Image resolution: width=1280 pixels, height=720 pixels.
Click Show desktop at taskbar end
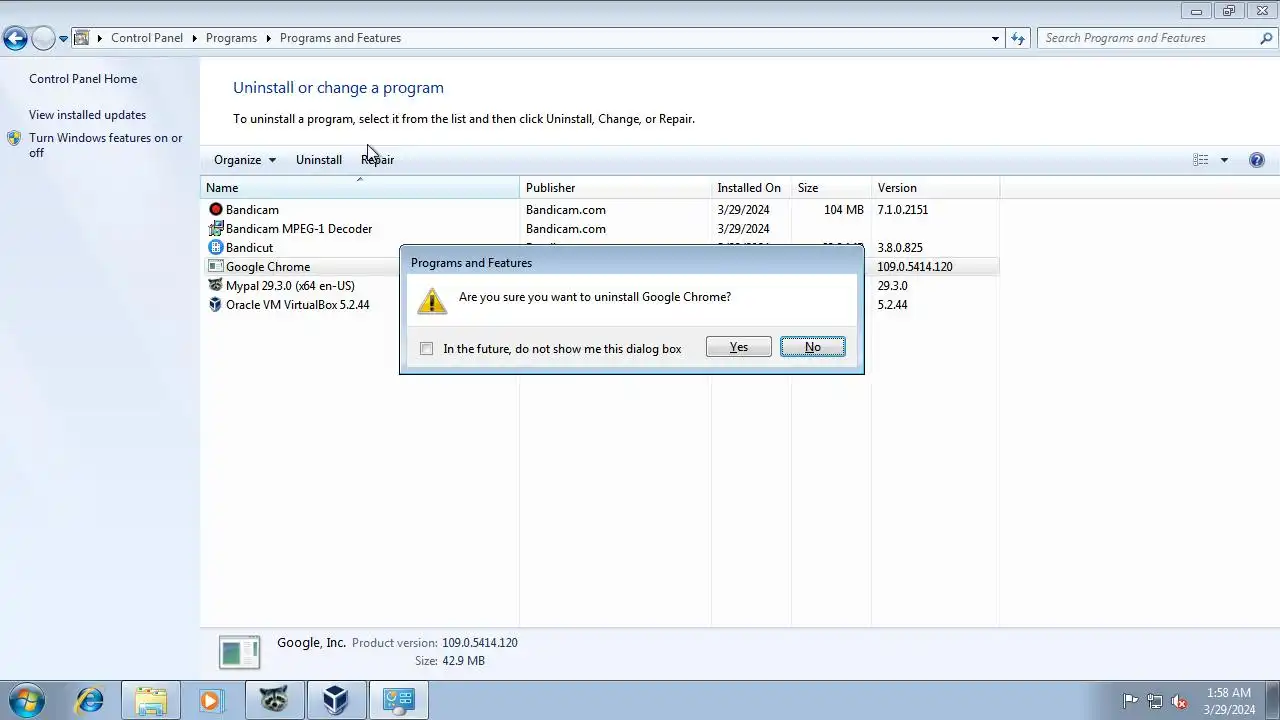1273,700
